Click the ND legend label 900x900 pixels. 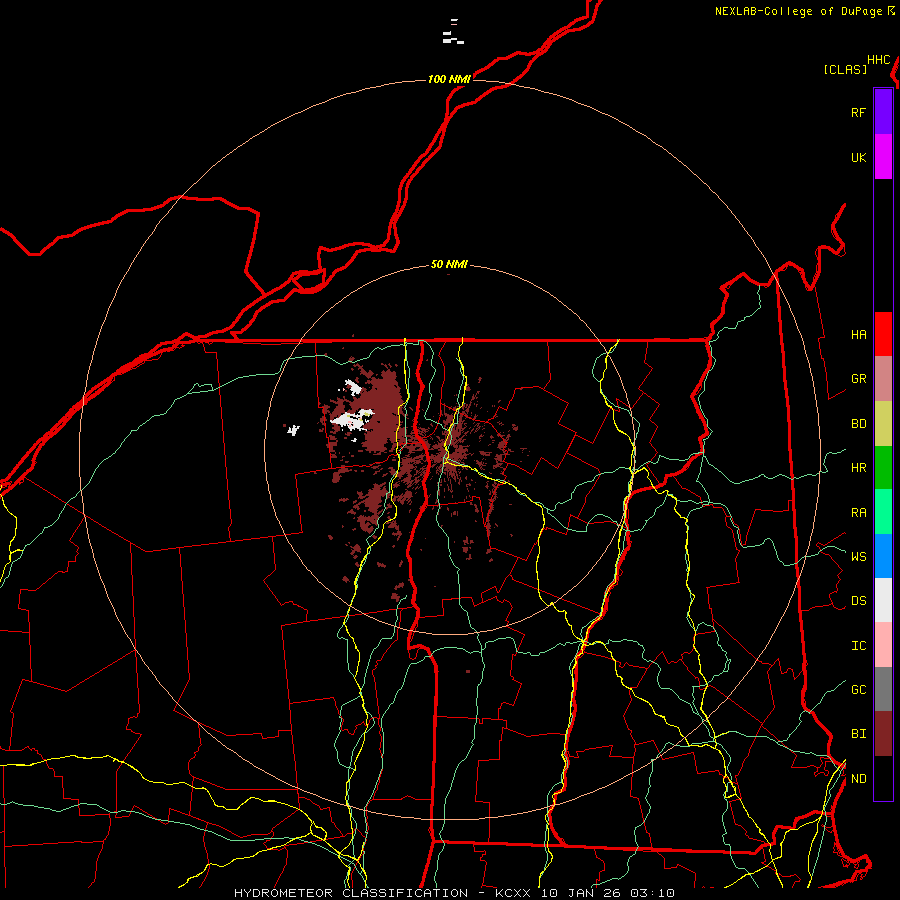point(858,778)
